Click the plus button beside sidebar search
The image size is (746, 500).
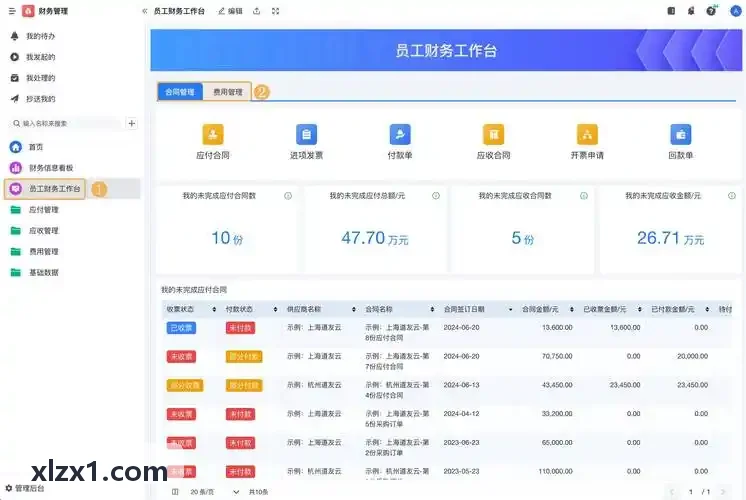coord(132,124)
